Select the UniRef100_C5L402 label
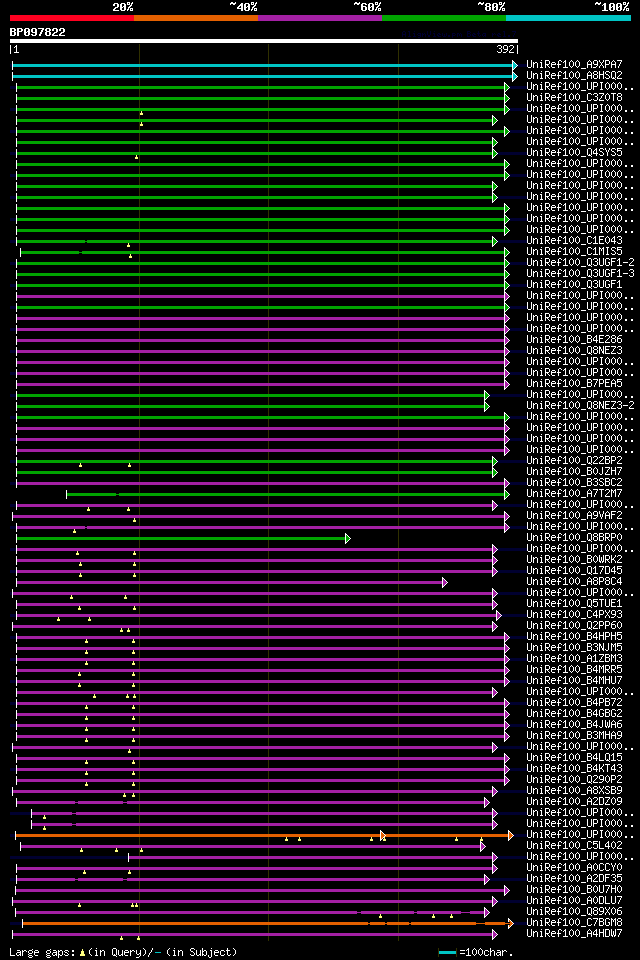The width and height of the screenshot is (640, 960). (x=574, y=846)
